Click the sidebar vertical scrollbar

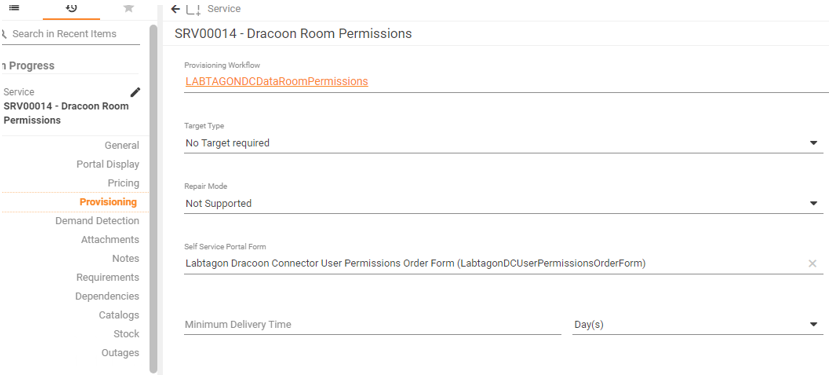(x=153, y=199)
